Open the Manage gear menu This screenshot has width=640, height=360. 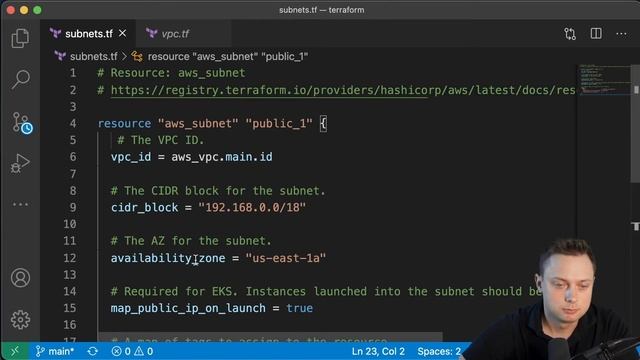point(20,320)
